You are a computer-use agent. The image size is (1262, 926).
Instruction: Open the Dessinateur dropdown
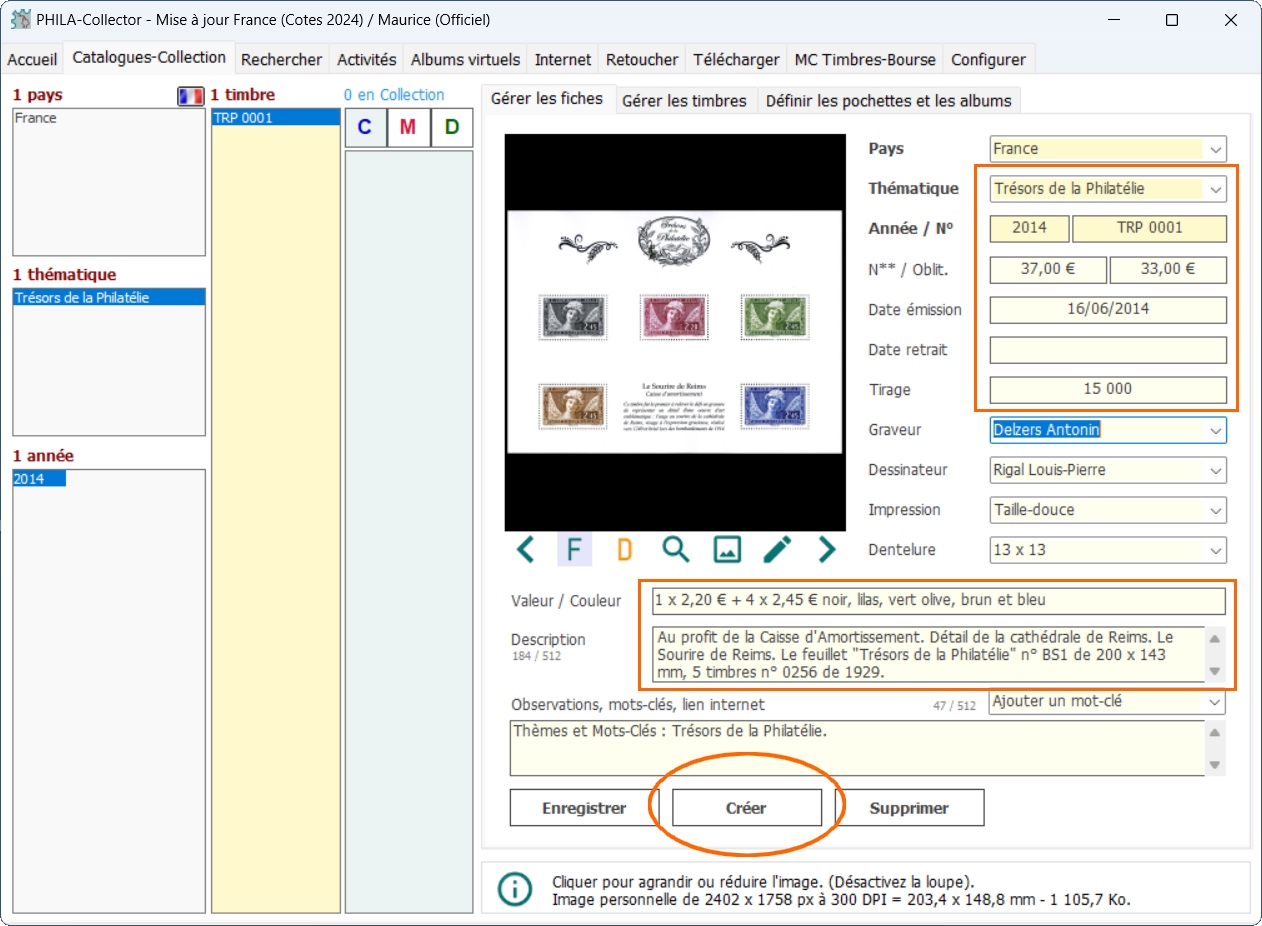[1215, 470]
